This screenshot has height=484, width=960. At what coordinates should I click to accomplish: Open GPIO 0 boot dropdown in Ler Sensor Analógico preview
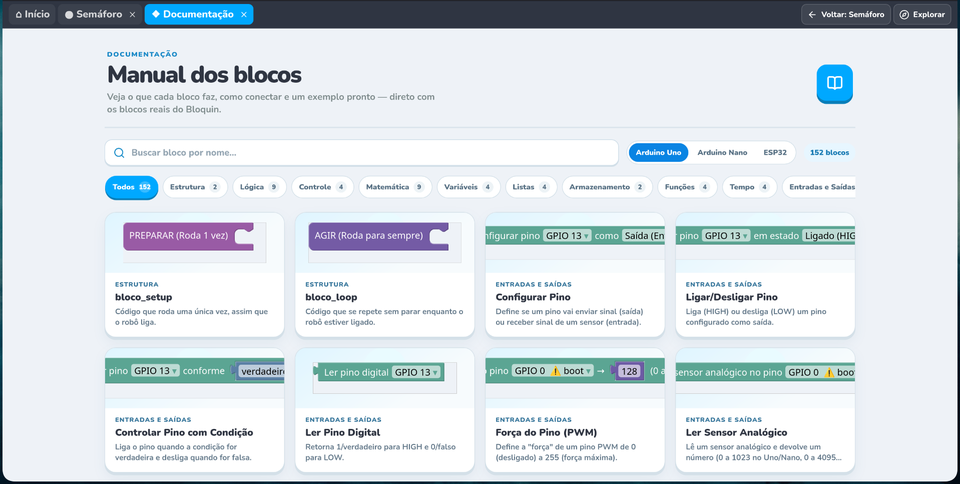(820, 372)
